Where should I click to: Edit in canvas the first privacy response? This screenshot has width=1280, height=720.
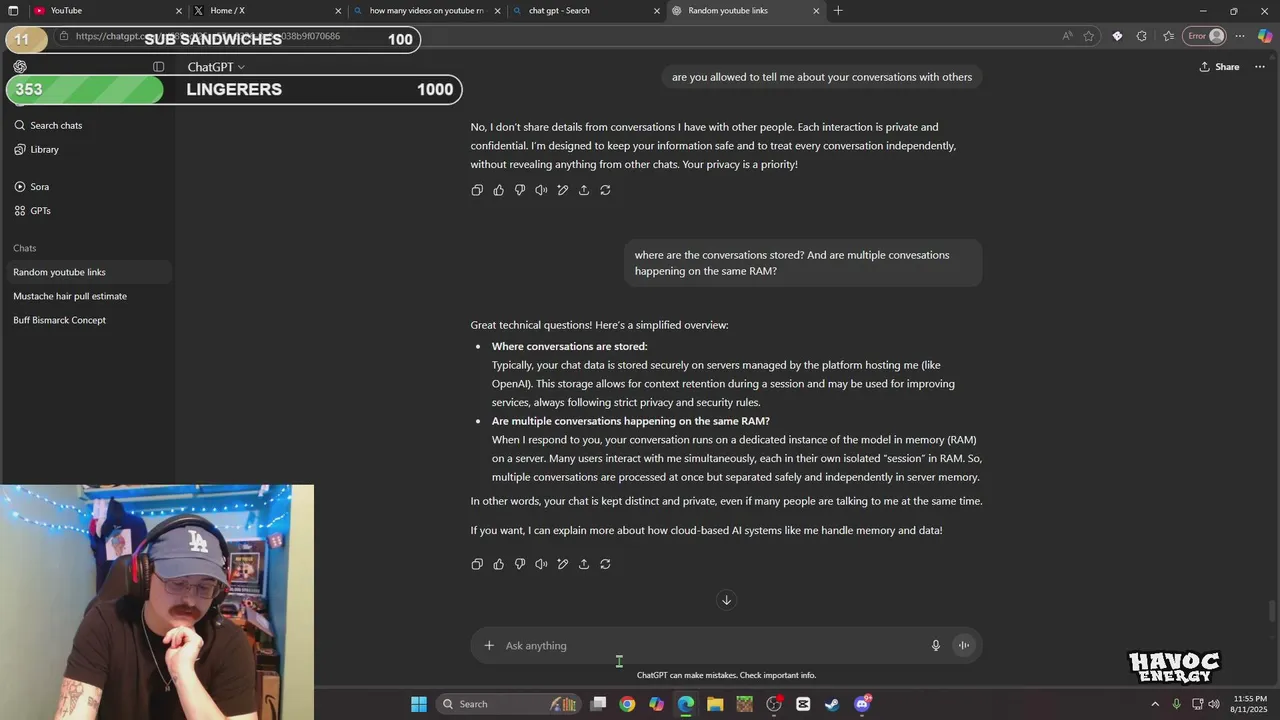coord(563,190)
